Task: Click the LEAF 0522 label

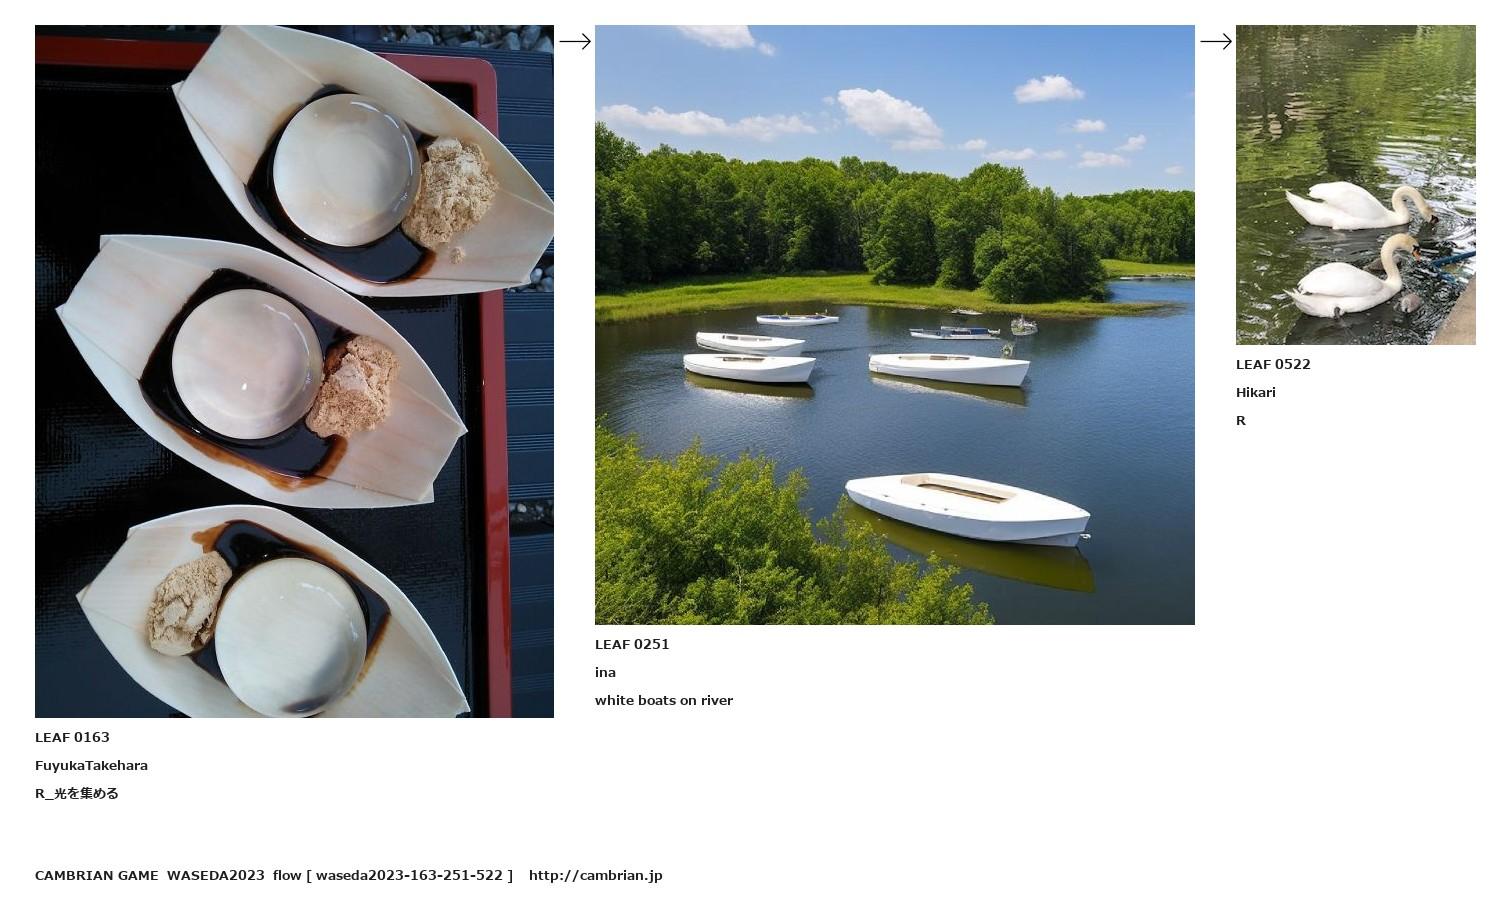Action: click(x=1273, y=364)
